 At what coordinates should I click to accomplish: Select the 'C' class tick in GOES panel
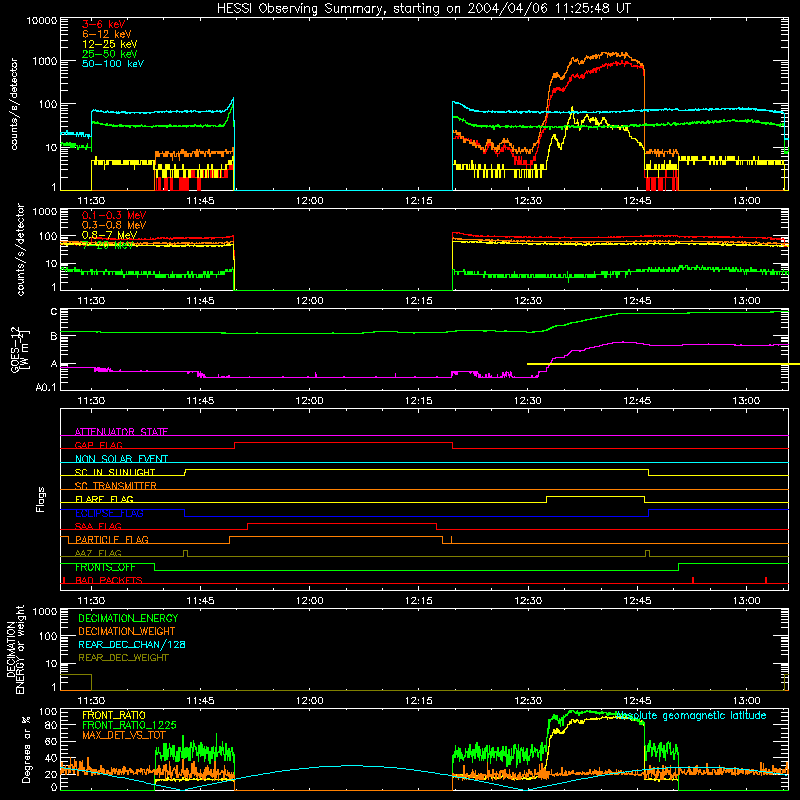(x=54, y=312)
